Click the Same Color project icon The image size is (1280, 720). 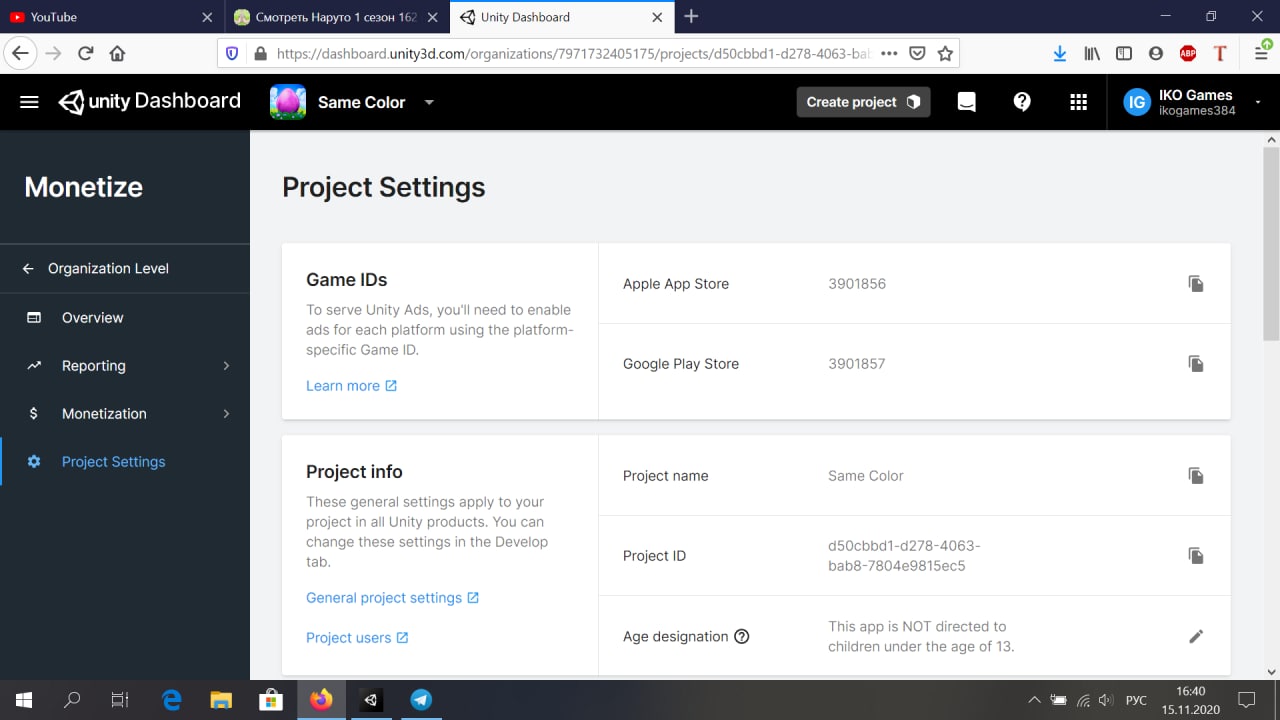tap(288, 102)
